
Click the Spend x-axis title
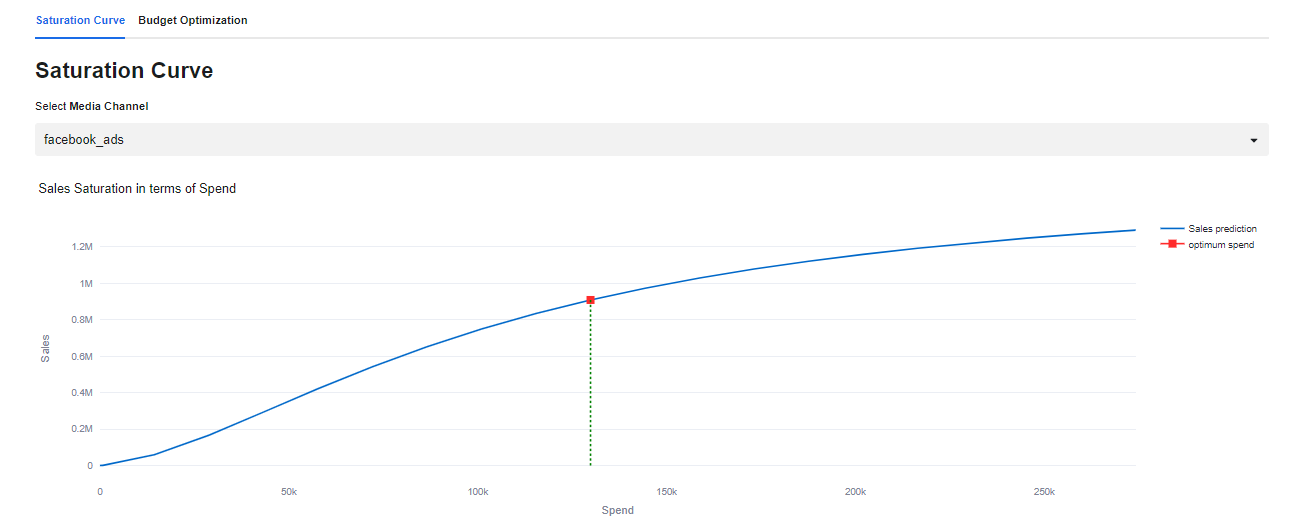click(617, 510)
